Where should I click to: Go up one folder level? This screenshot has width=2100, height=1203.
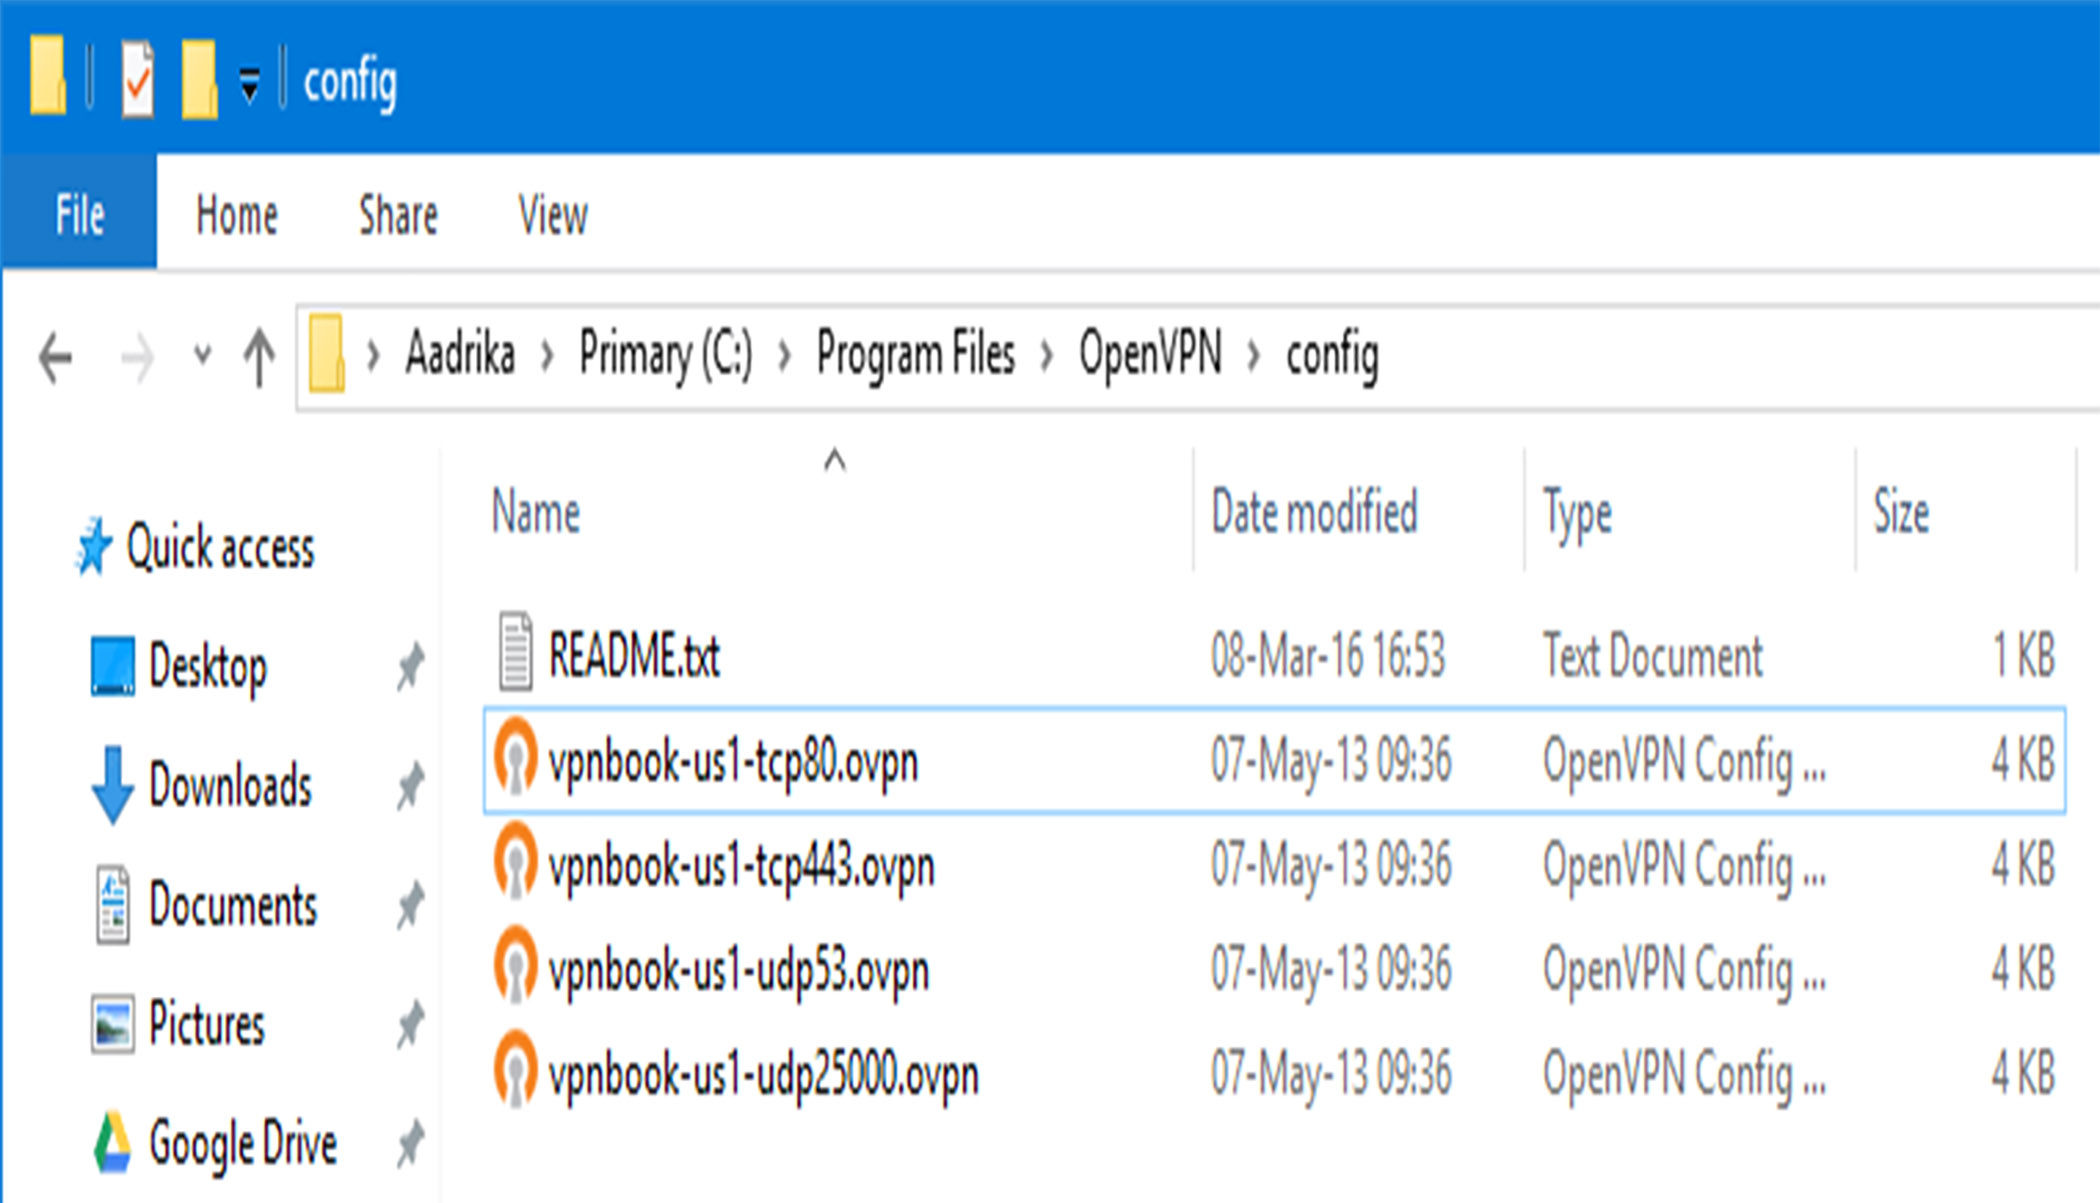click(260, 357)
